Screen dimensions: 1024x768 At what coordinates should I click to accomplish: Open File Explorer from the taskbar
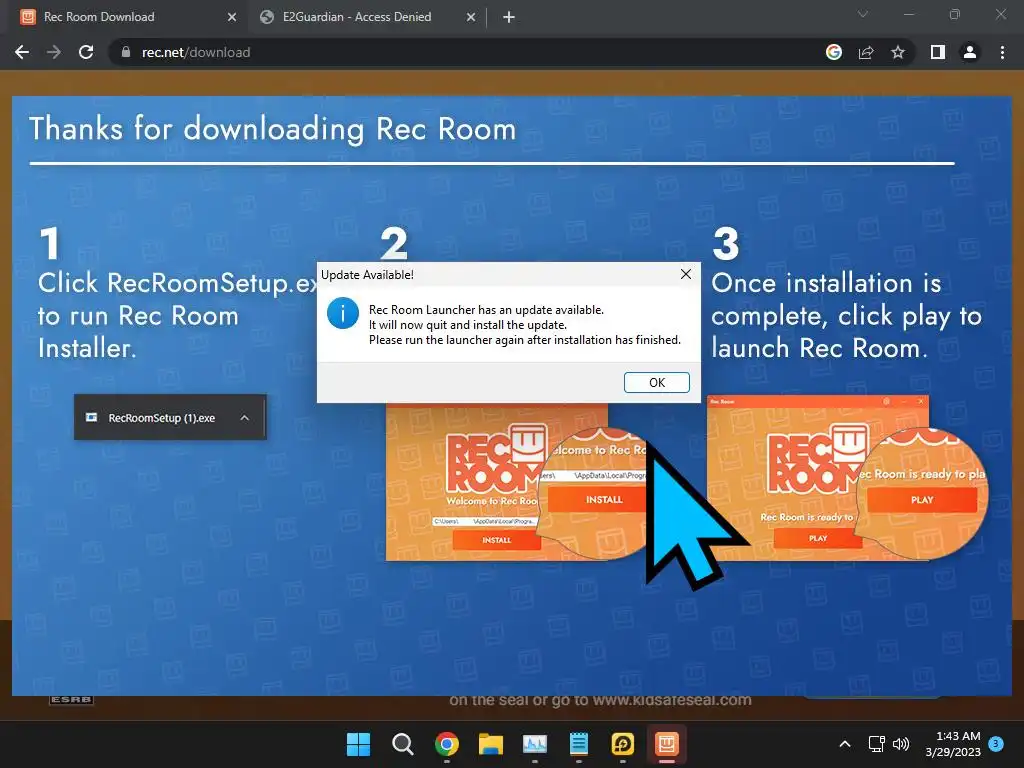pyautogui.click(x=490, y=744)
